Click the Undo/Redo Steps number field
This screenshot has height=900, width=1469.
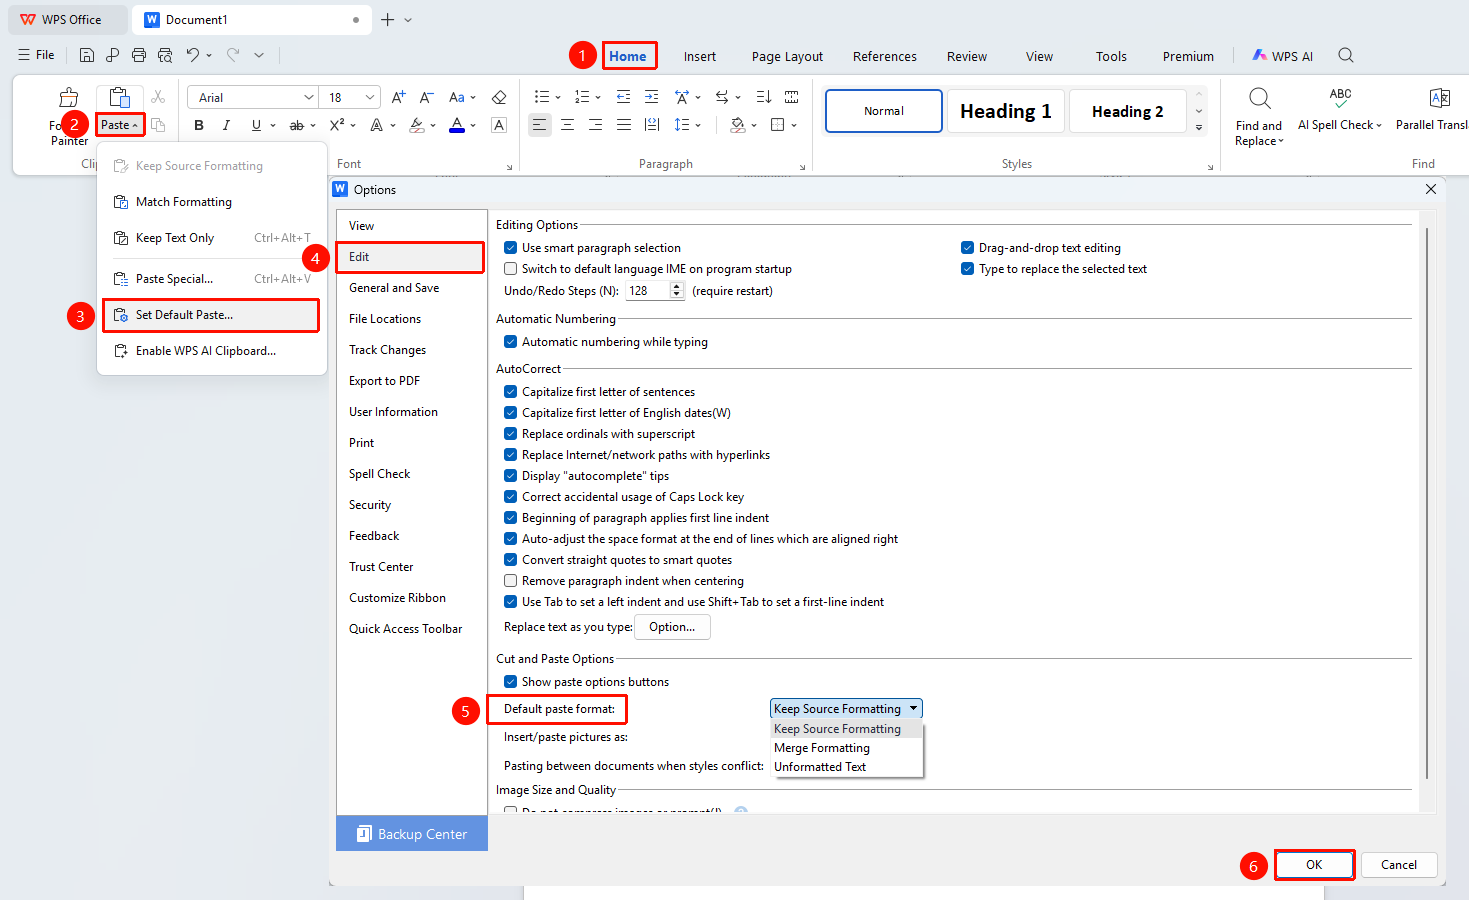pyautogui.click(x=648, y=291)
